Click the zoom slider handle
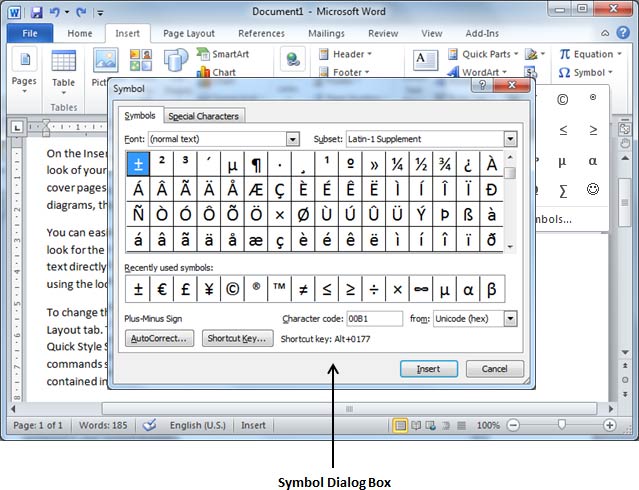 [562, 425]
